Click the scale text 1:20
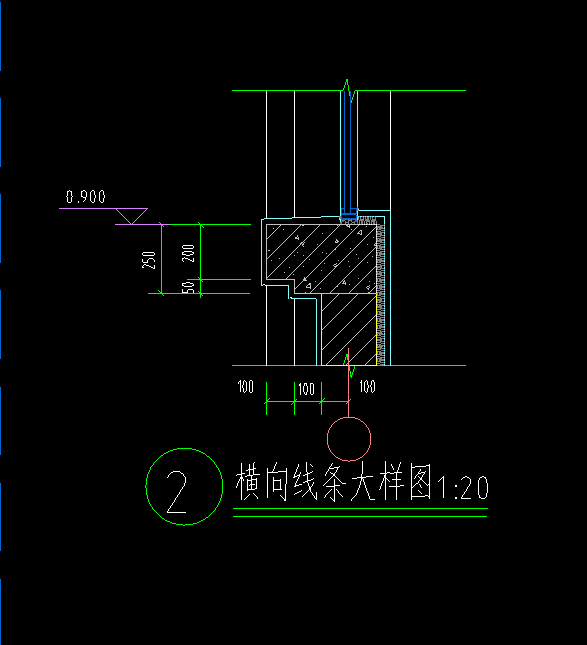The image size is (587, 645). tap(462, 488)
